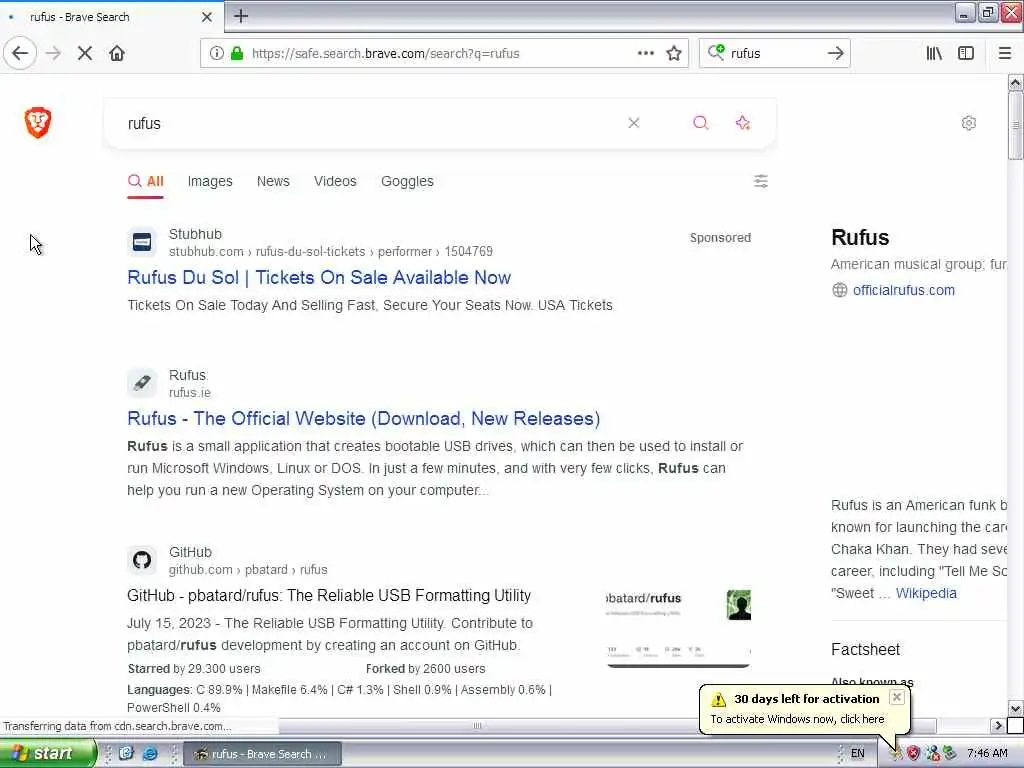Close the activation balloon notification
This screenshot has width=1024, height=768.
coord(897,697)
